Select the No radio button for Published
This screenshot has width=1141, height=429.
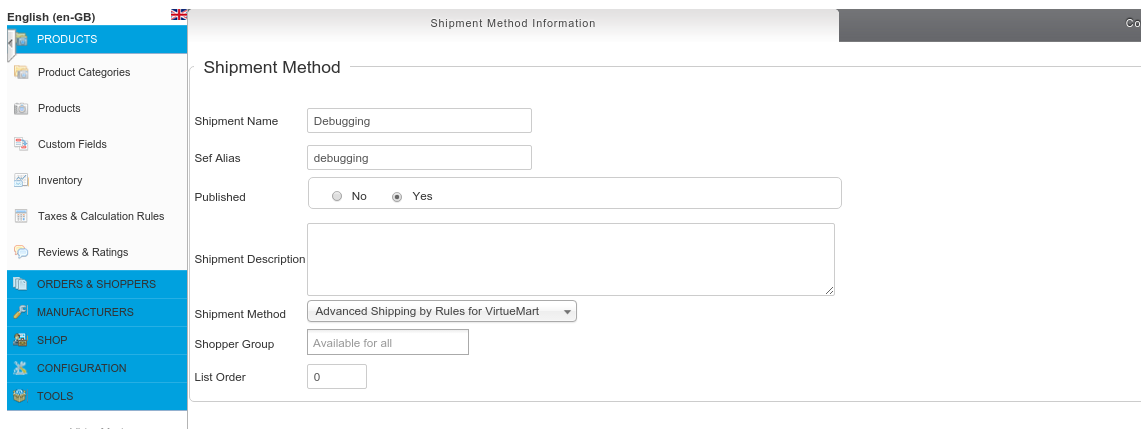point(337,197)
